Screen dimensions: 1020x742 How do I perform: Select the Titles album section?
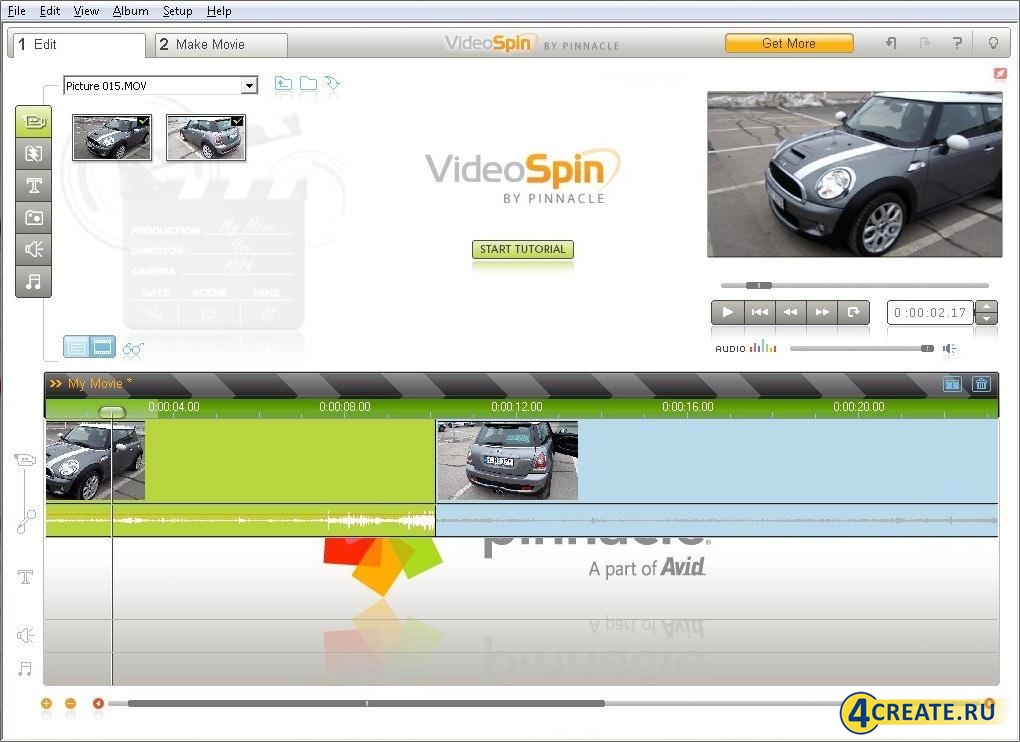(x=33, y=185)
